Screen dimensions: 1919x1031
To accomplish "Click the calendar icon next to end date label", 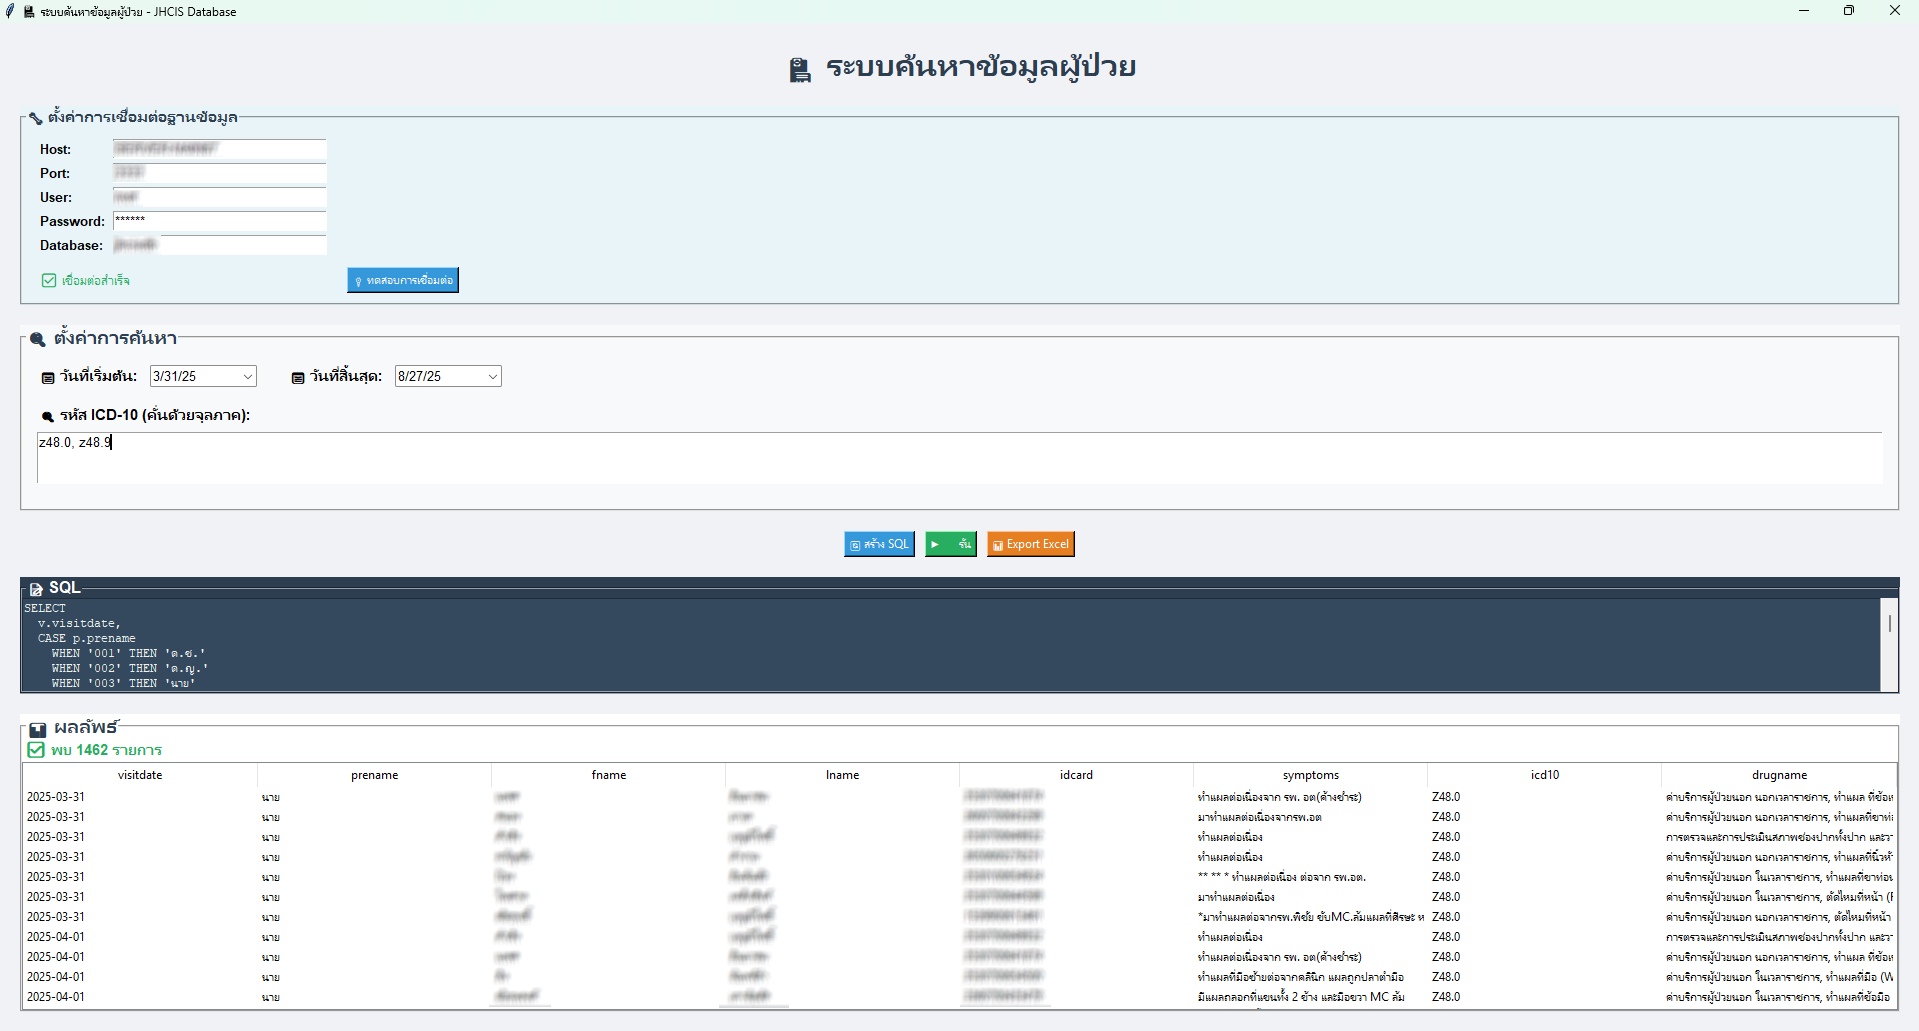I will 298,378.
